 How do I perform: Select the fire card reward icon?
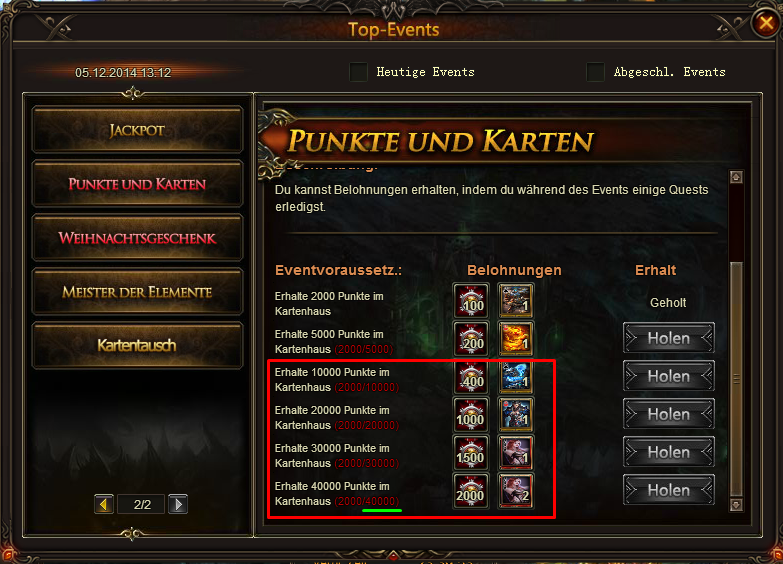coord(515,339)
